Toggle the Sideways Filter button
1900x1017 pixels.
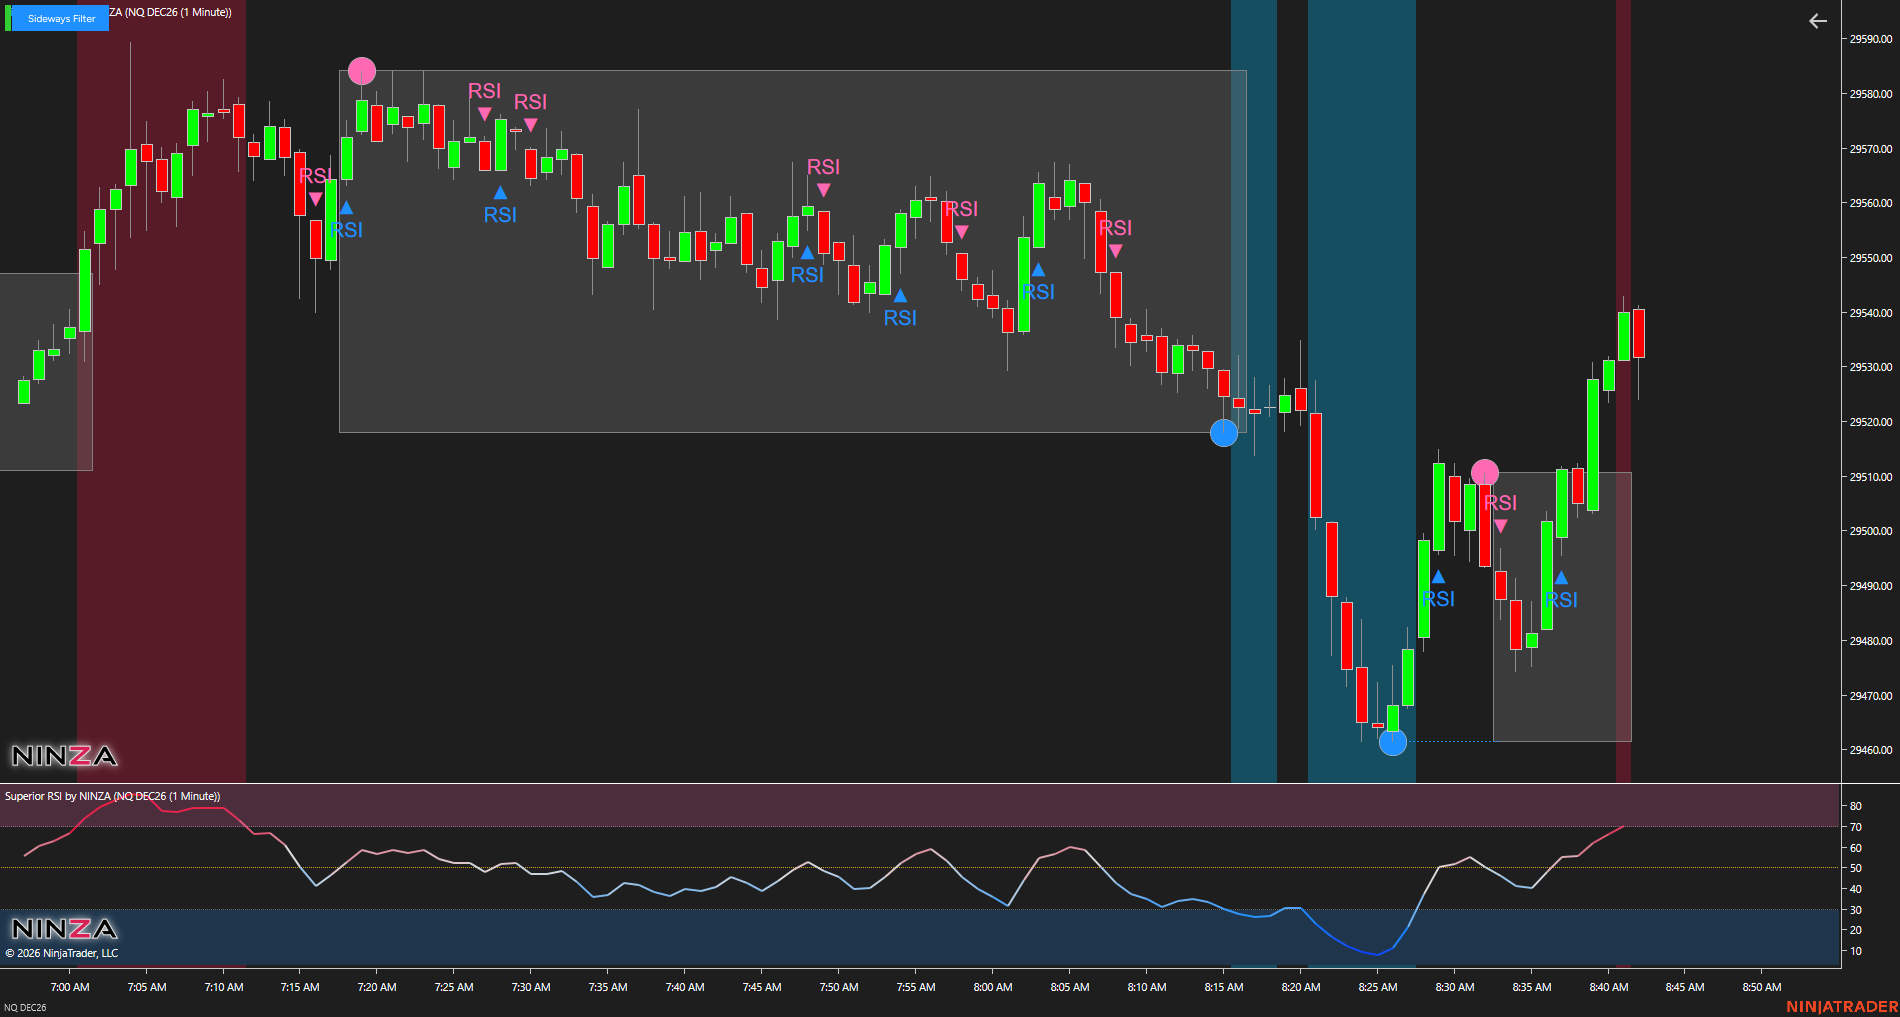(59, 18)
